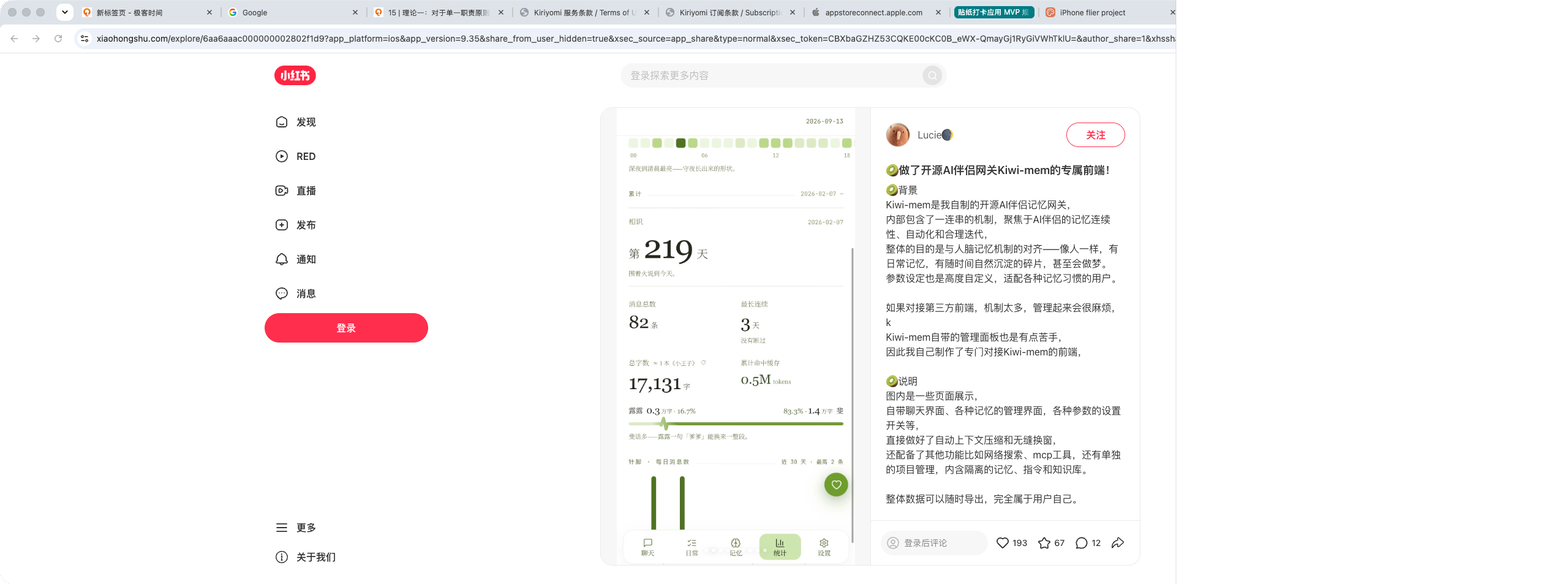The image size is (1568, 584).
Task: Click the red 登录 login button
Action: (x=346, y=328)
